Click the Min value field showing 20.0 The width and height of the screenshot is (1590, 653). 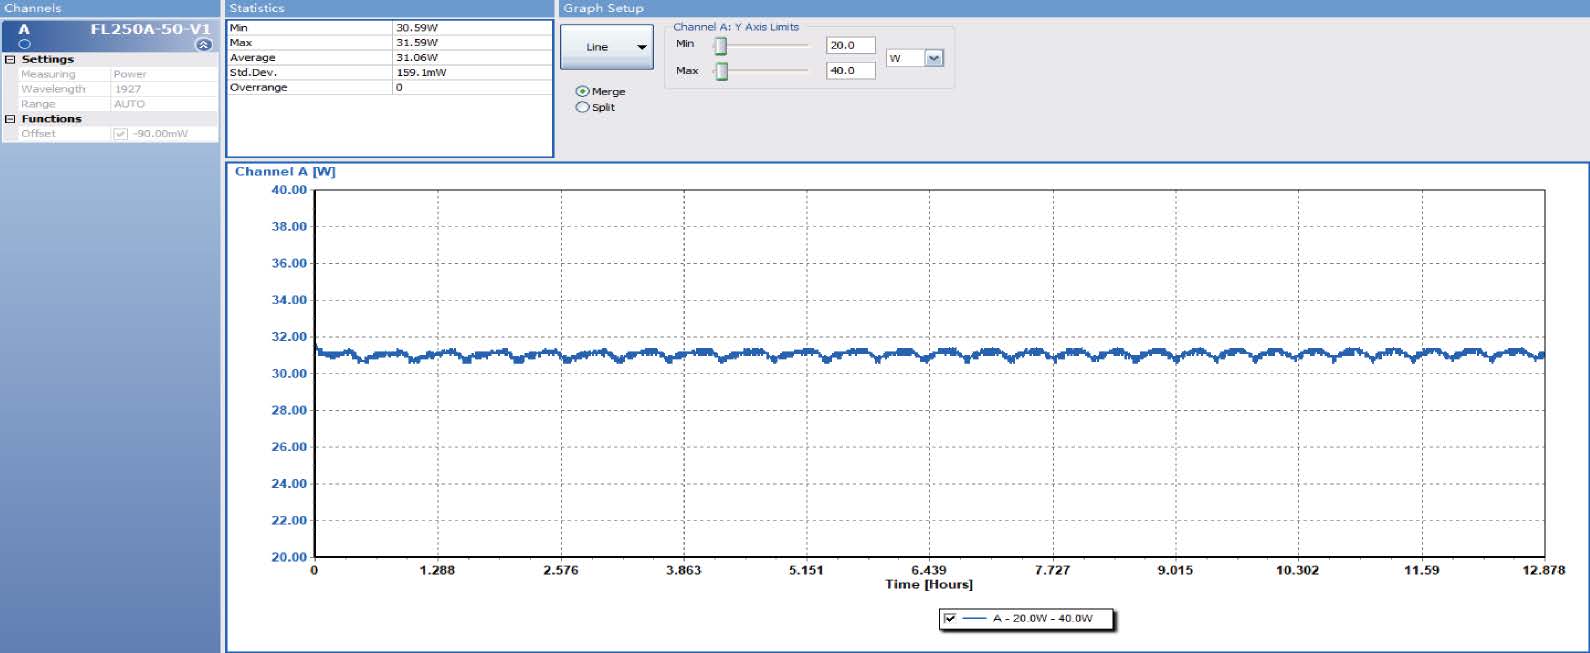[x=850, y=45]
